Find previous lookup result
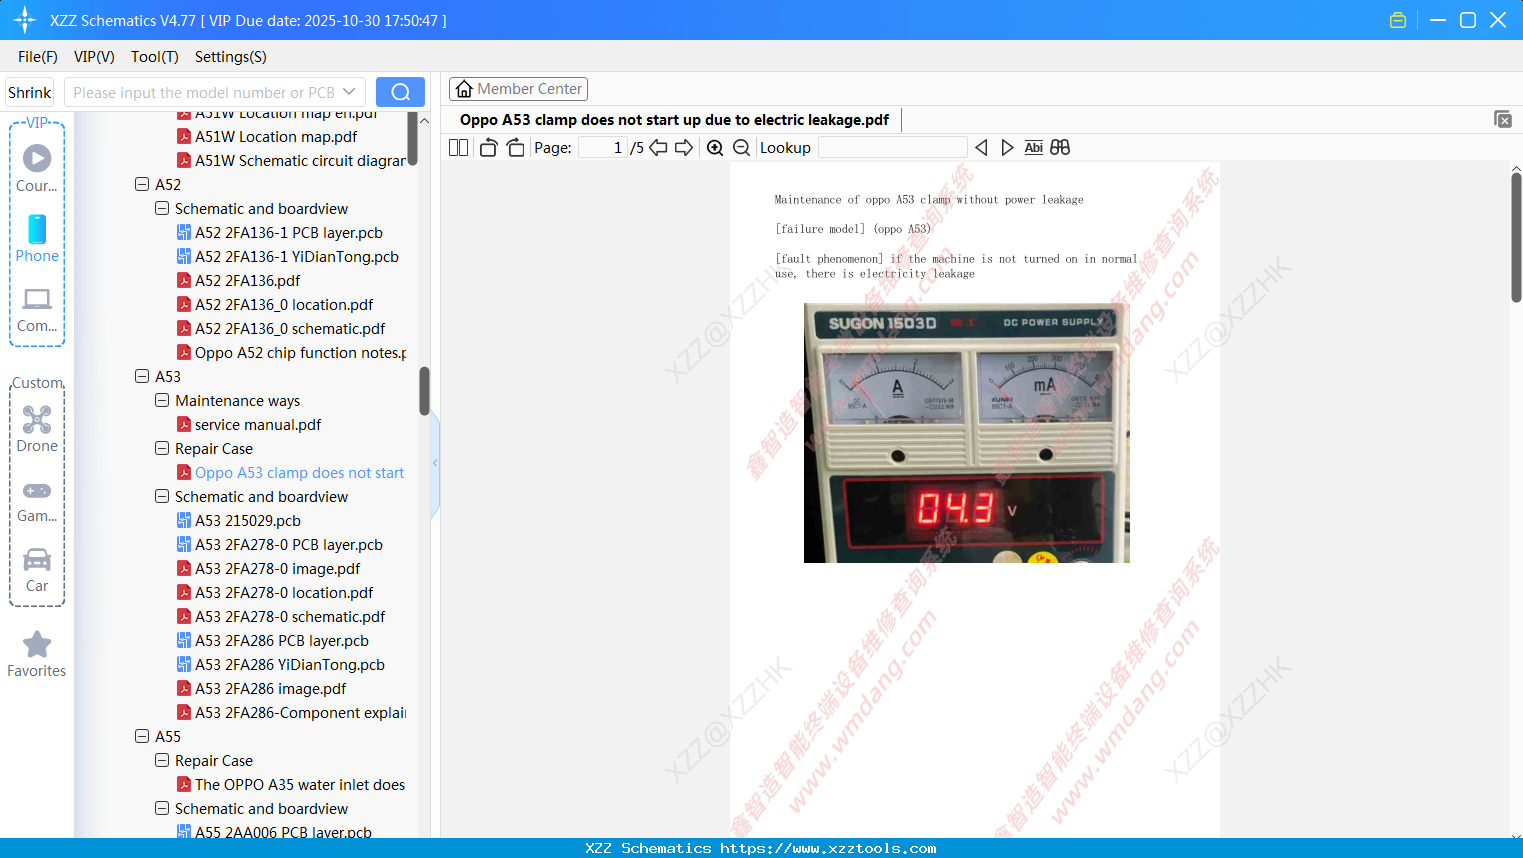 pos(981,148)
